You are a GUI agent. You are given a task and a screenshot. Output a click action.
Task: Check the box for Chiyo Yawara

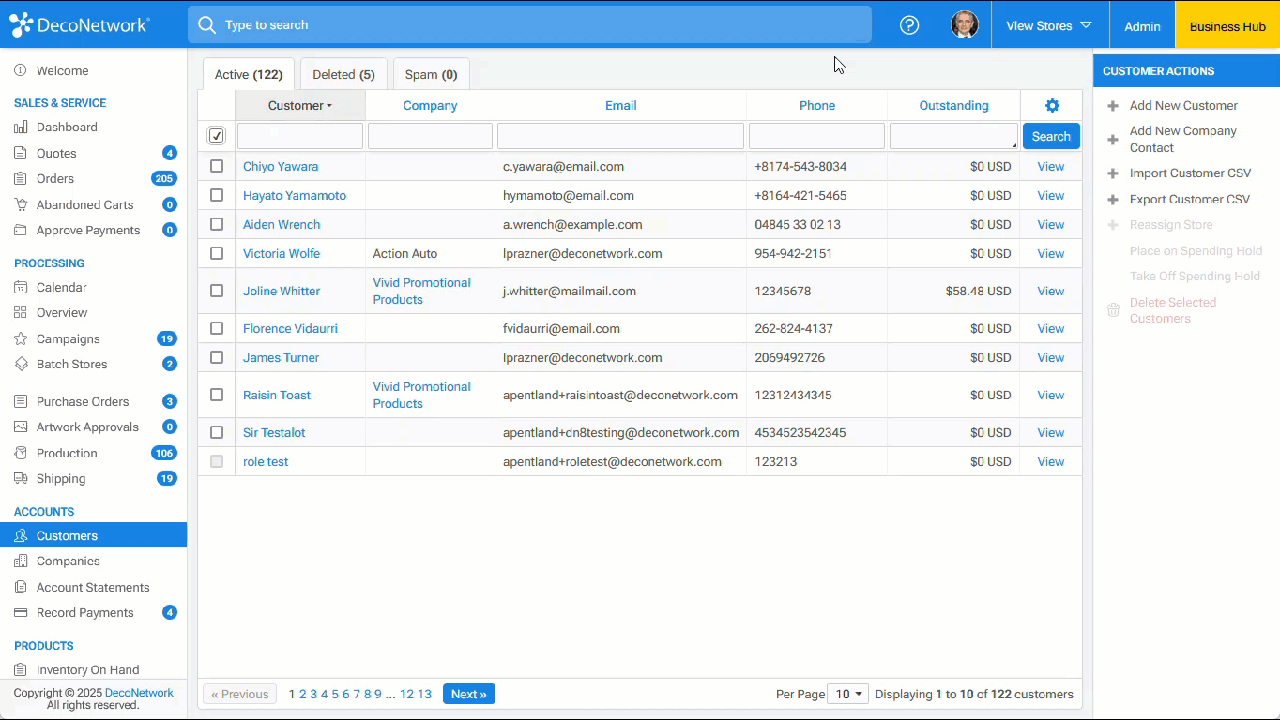pyautogui.click(x=216, y=167)
